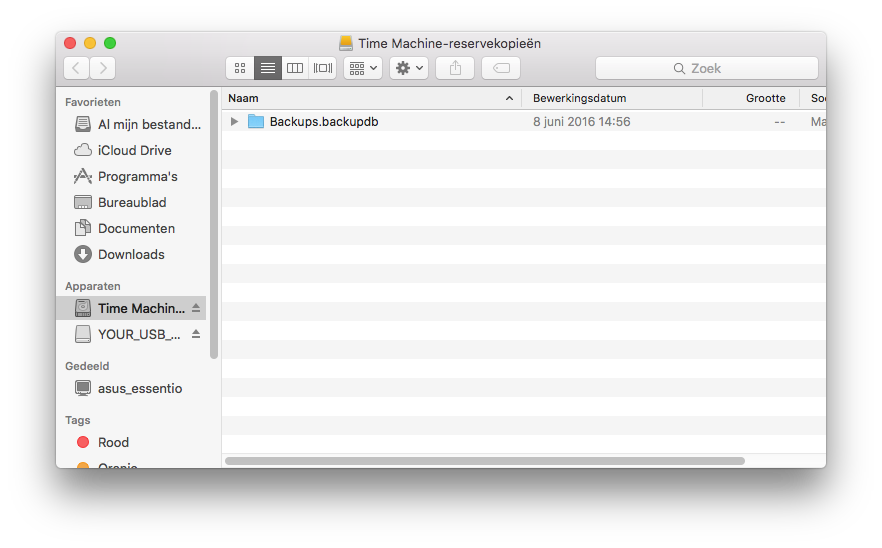Switch to column view
882x548 pixels.
click(295, 68)
